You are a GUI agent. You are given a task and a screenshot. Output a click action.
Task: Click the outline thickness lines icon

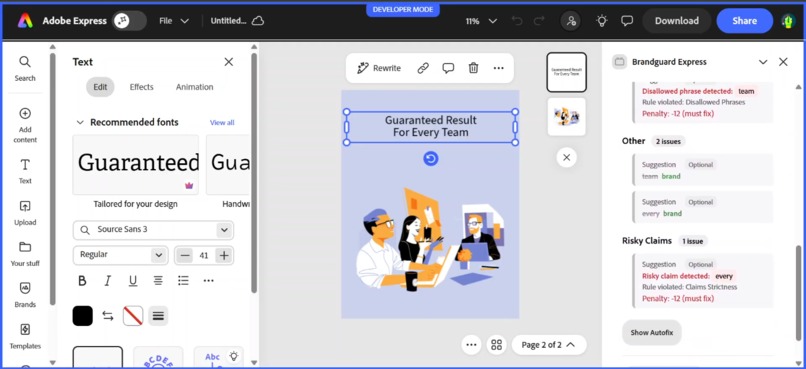[x=158, y=316]
